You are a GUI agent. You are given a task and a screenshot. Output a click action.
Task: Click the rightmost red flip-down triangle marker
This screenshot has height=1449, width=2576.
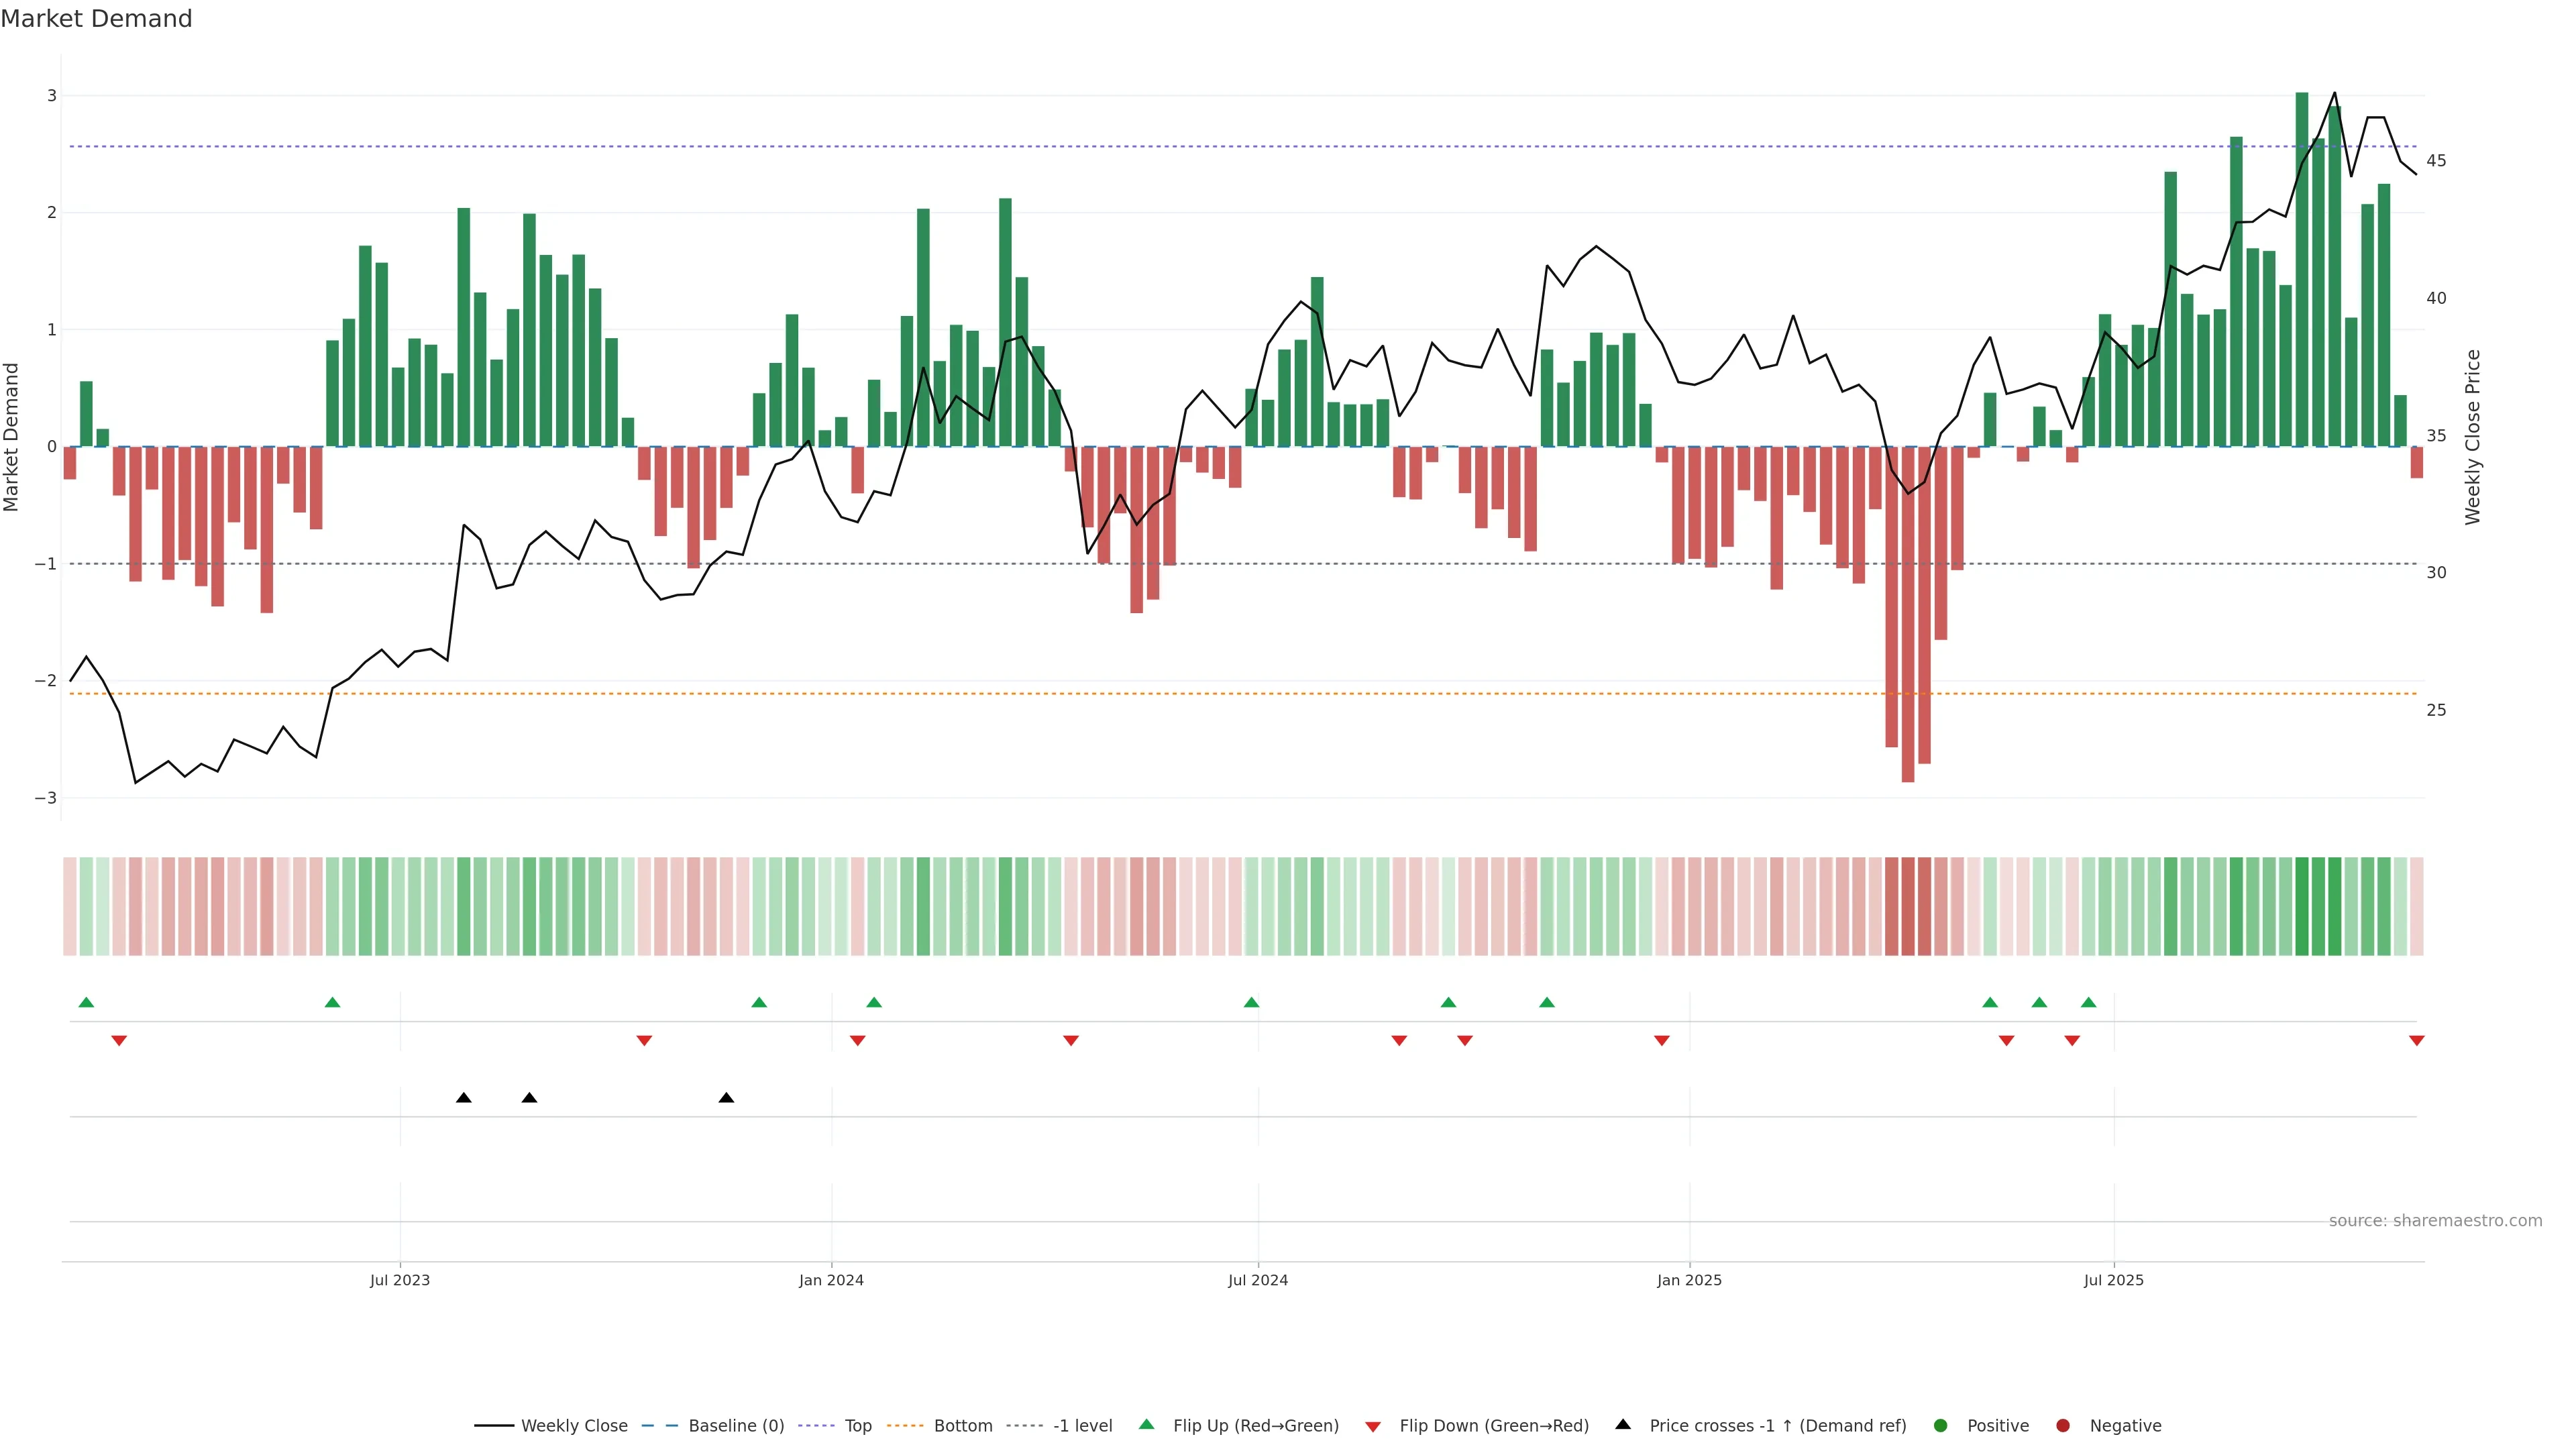(2416, 1041)
